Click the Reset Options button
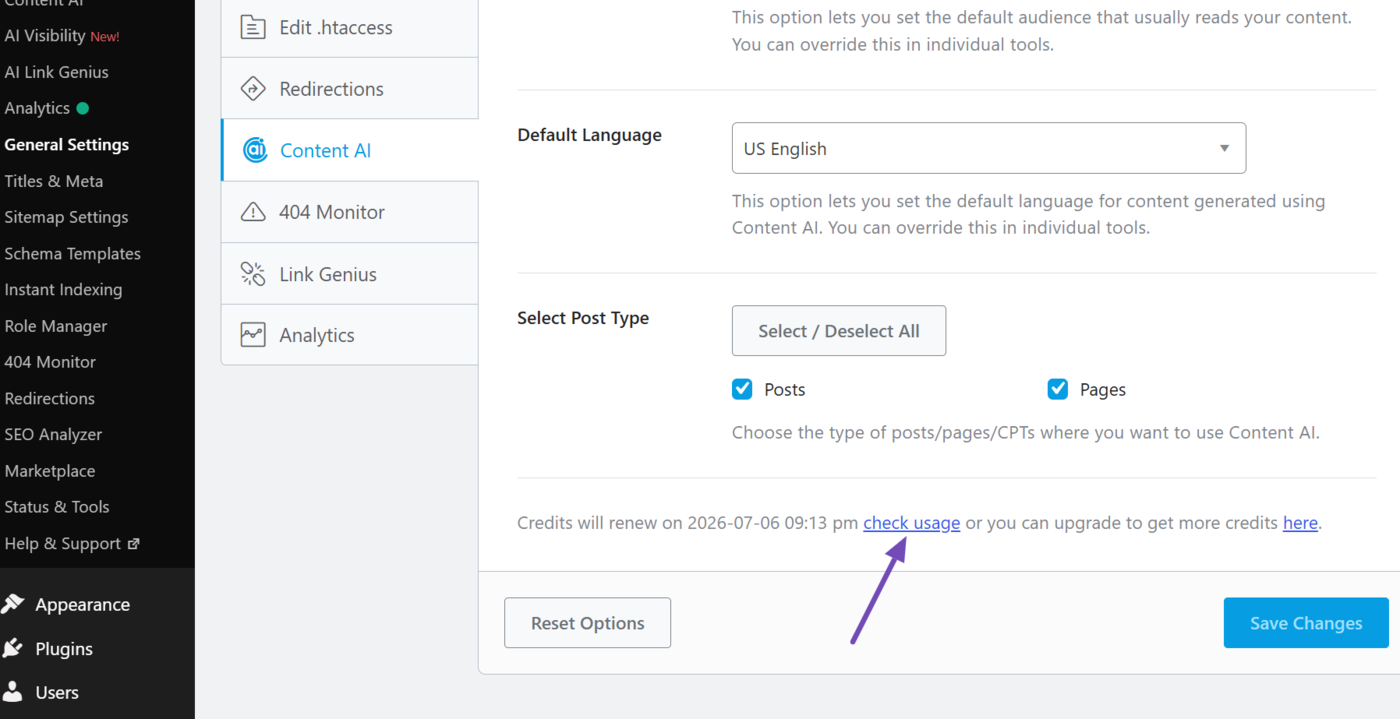The width and height of the screenshot is (1400, 719). click(x=587, y=623)
